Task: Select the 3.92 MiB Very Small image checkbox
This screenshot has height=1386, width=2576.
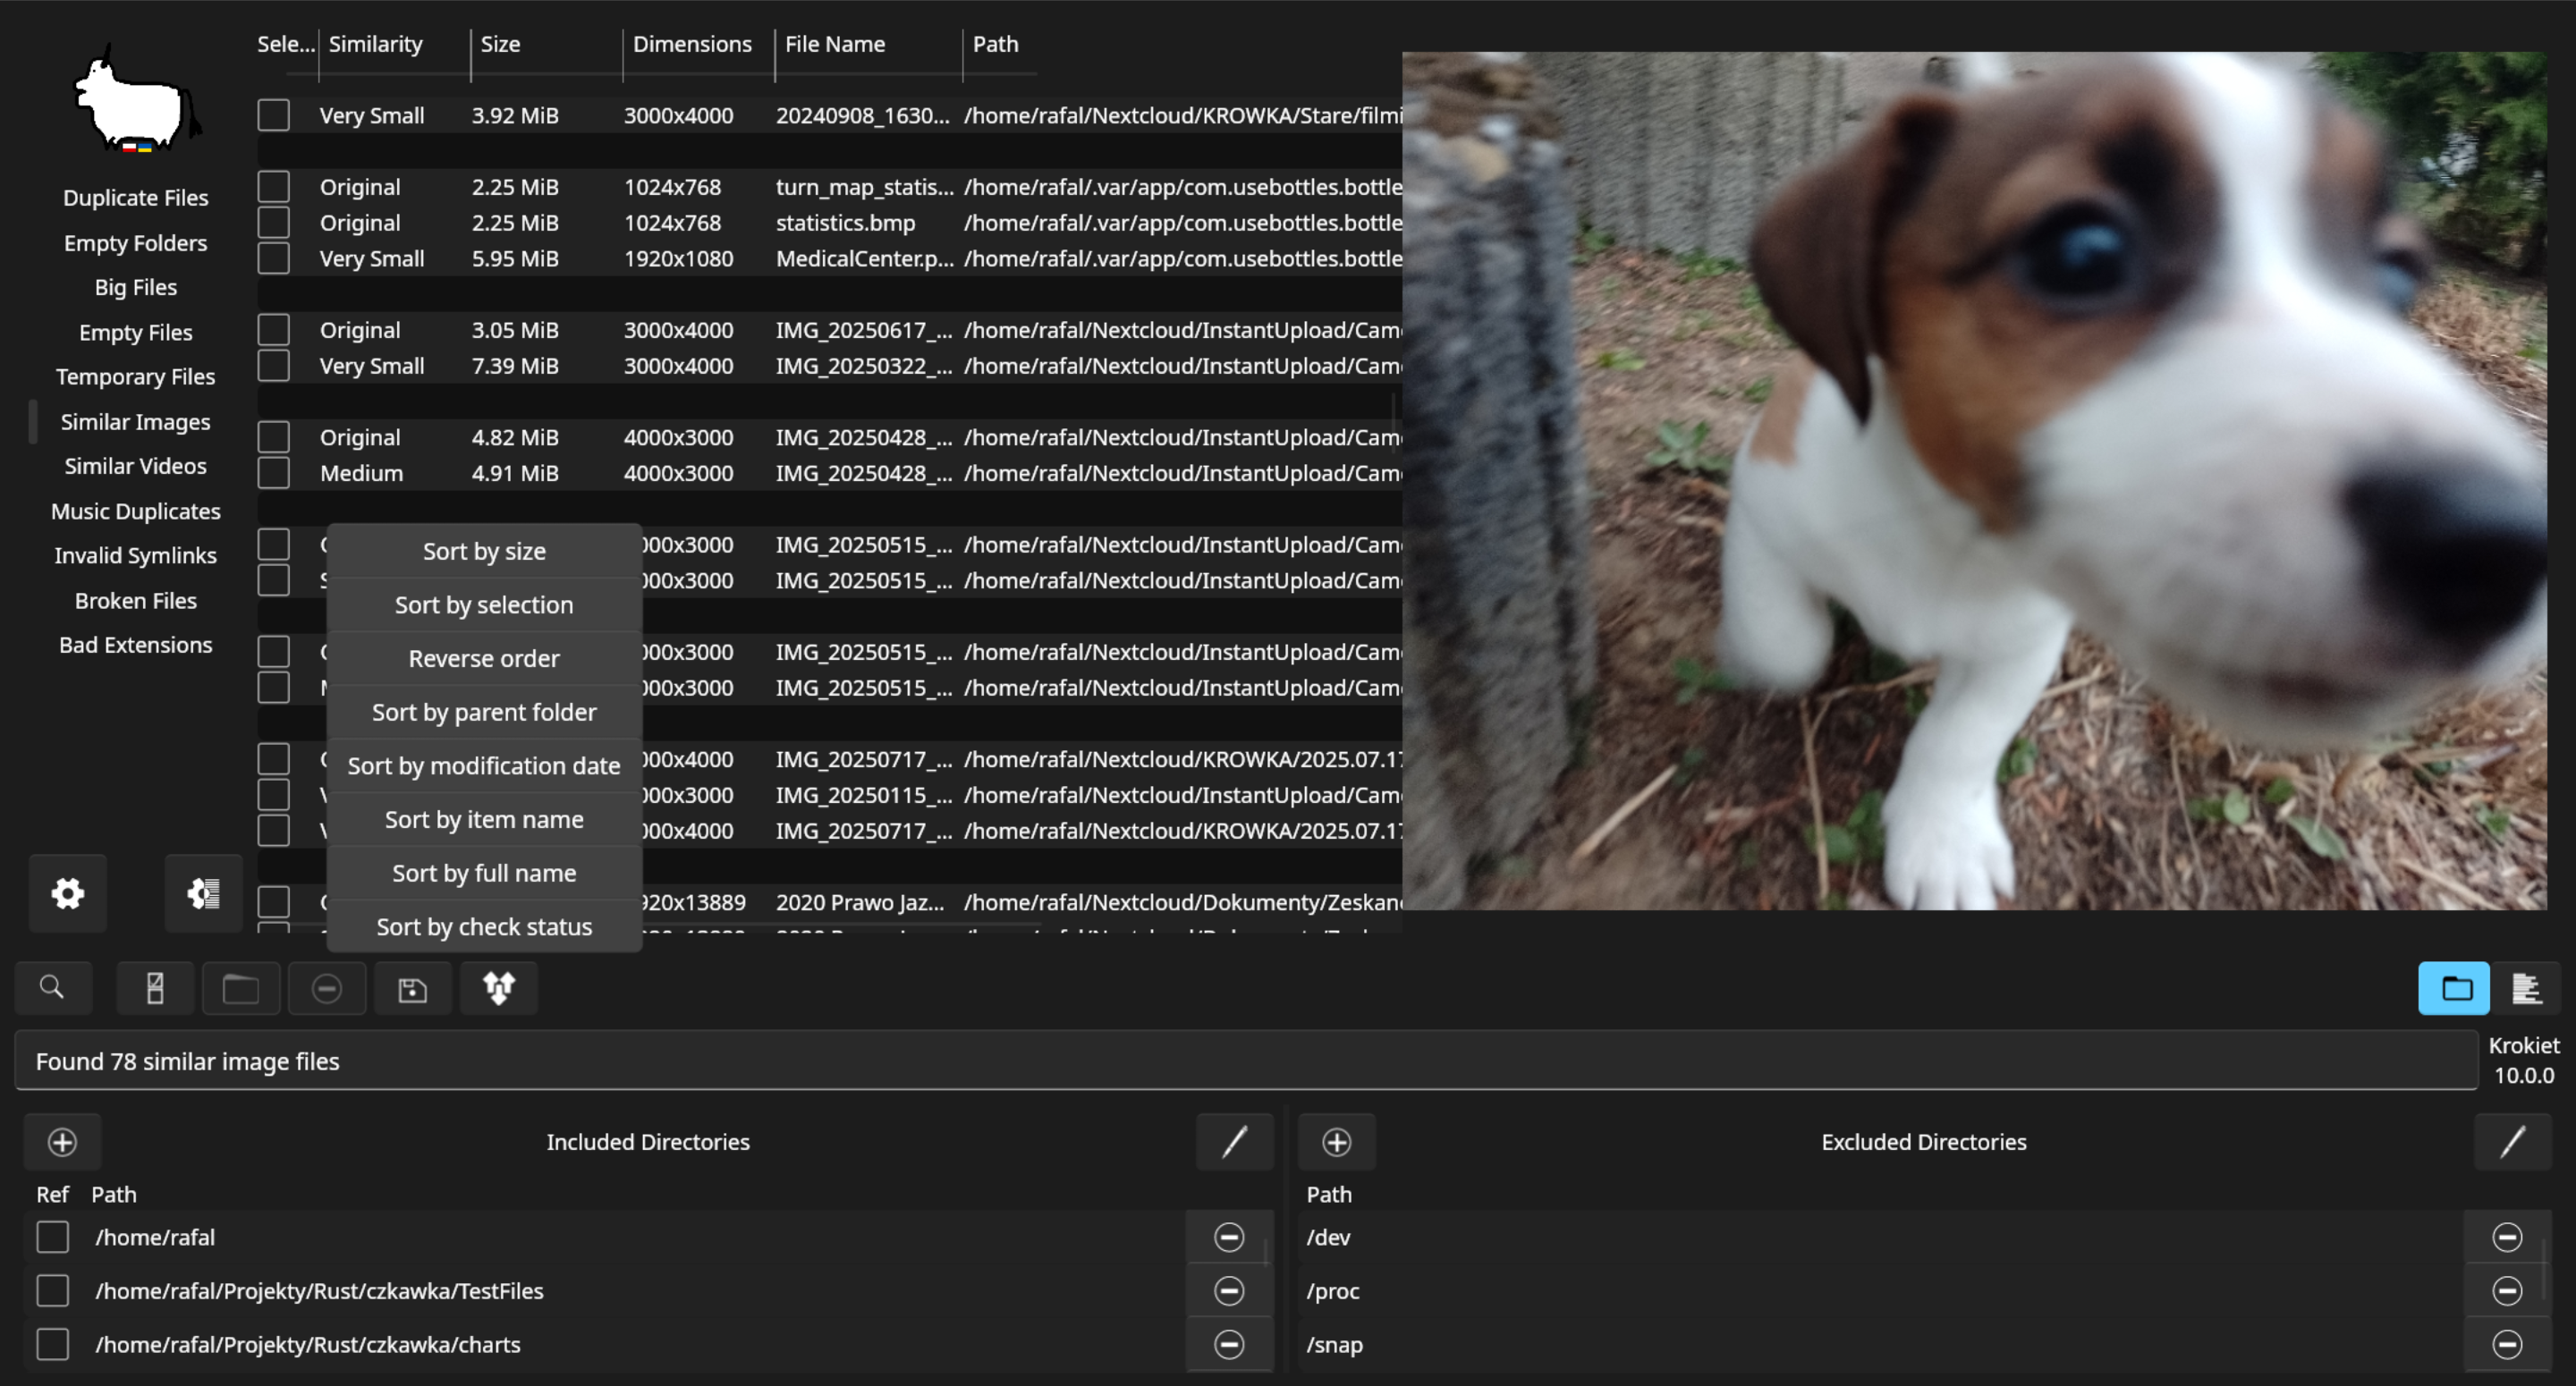Action: 273,114
